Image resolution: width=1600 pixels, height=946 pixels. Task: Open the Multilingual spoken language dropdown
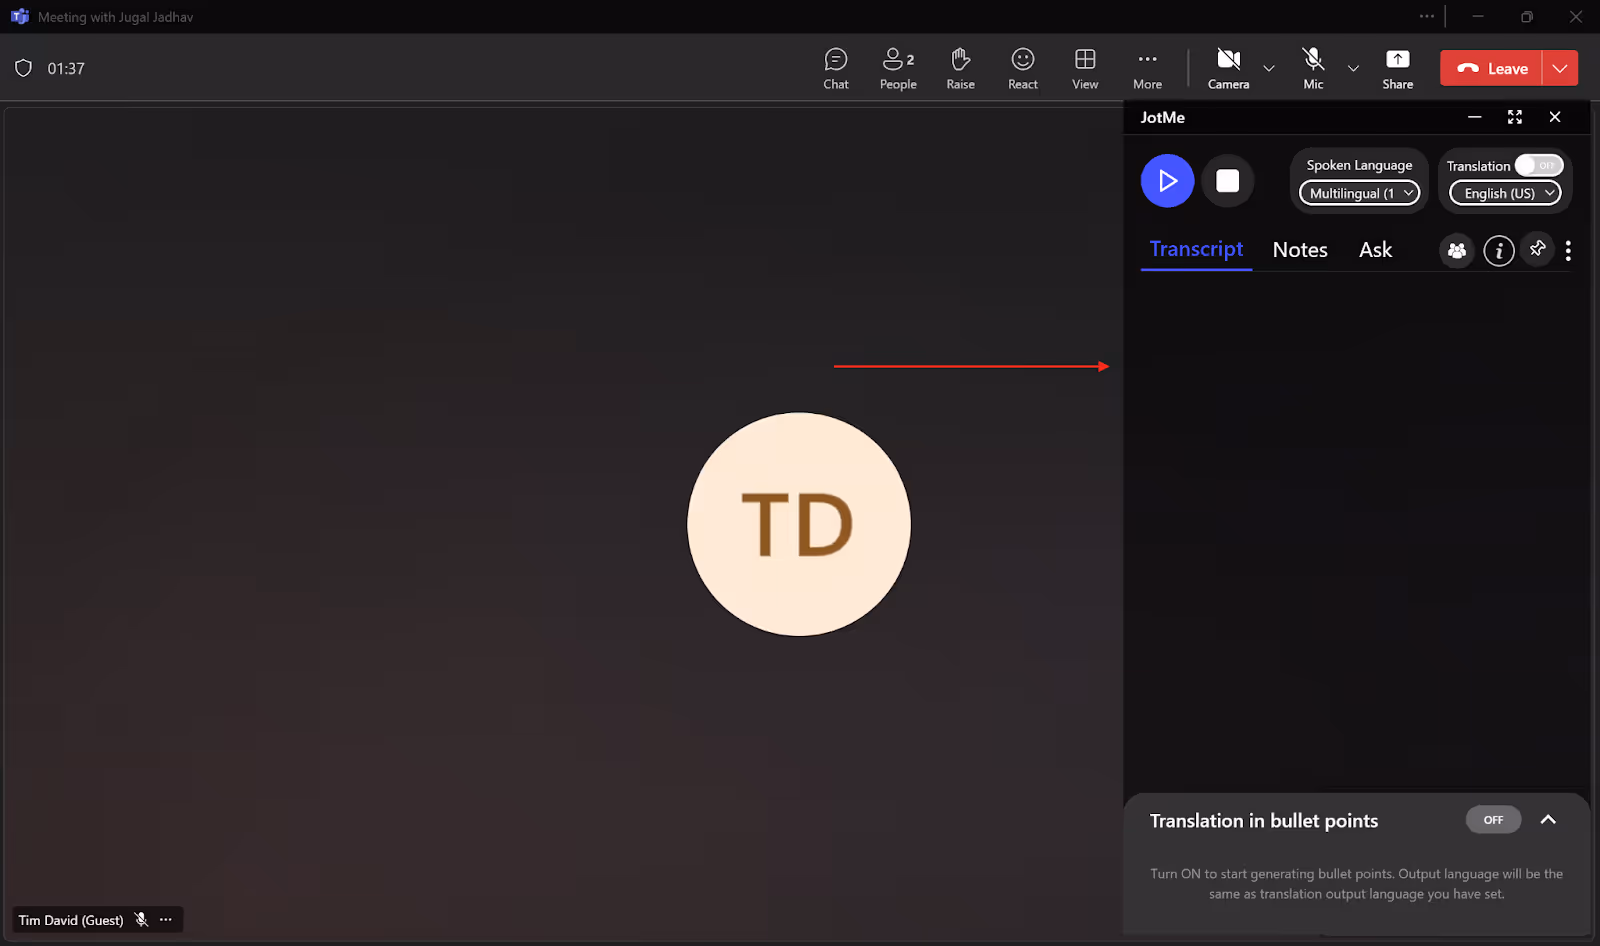click(1359, 193)
